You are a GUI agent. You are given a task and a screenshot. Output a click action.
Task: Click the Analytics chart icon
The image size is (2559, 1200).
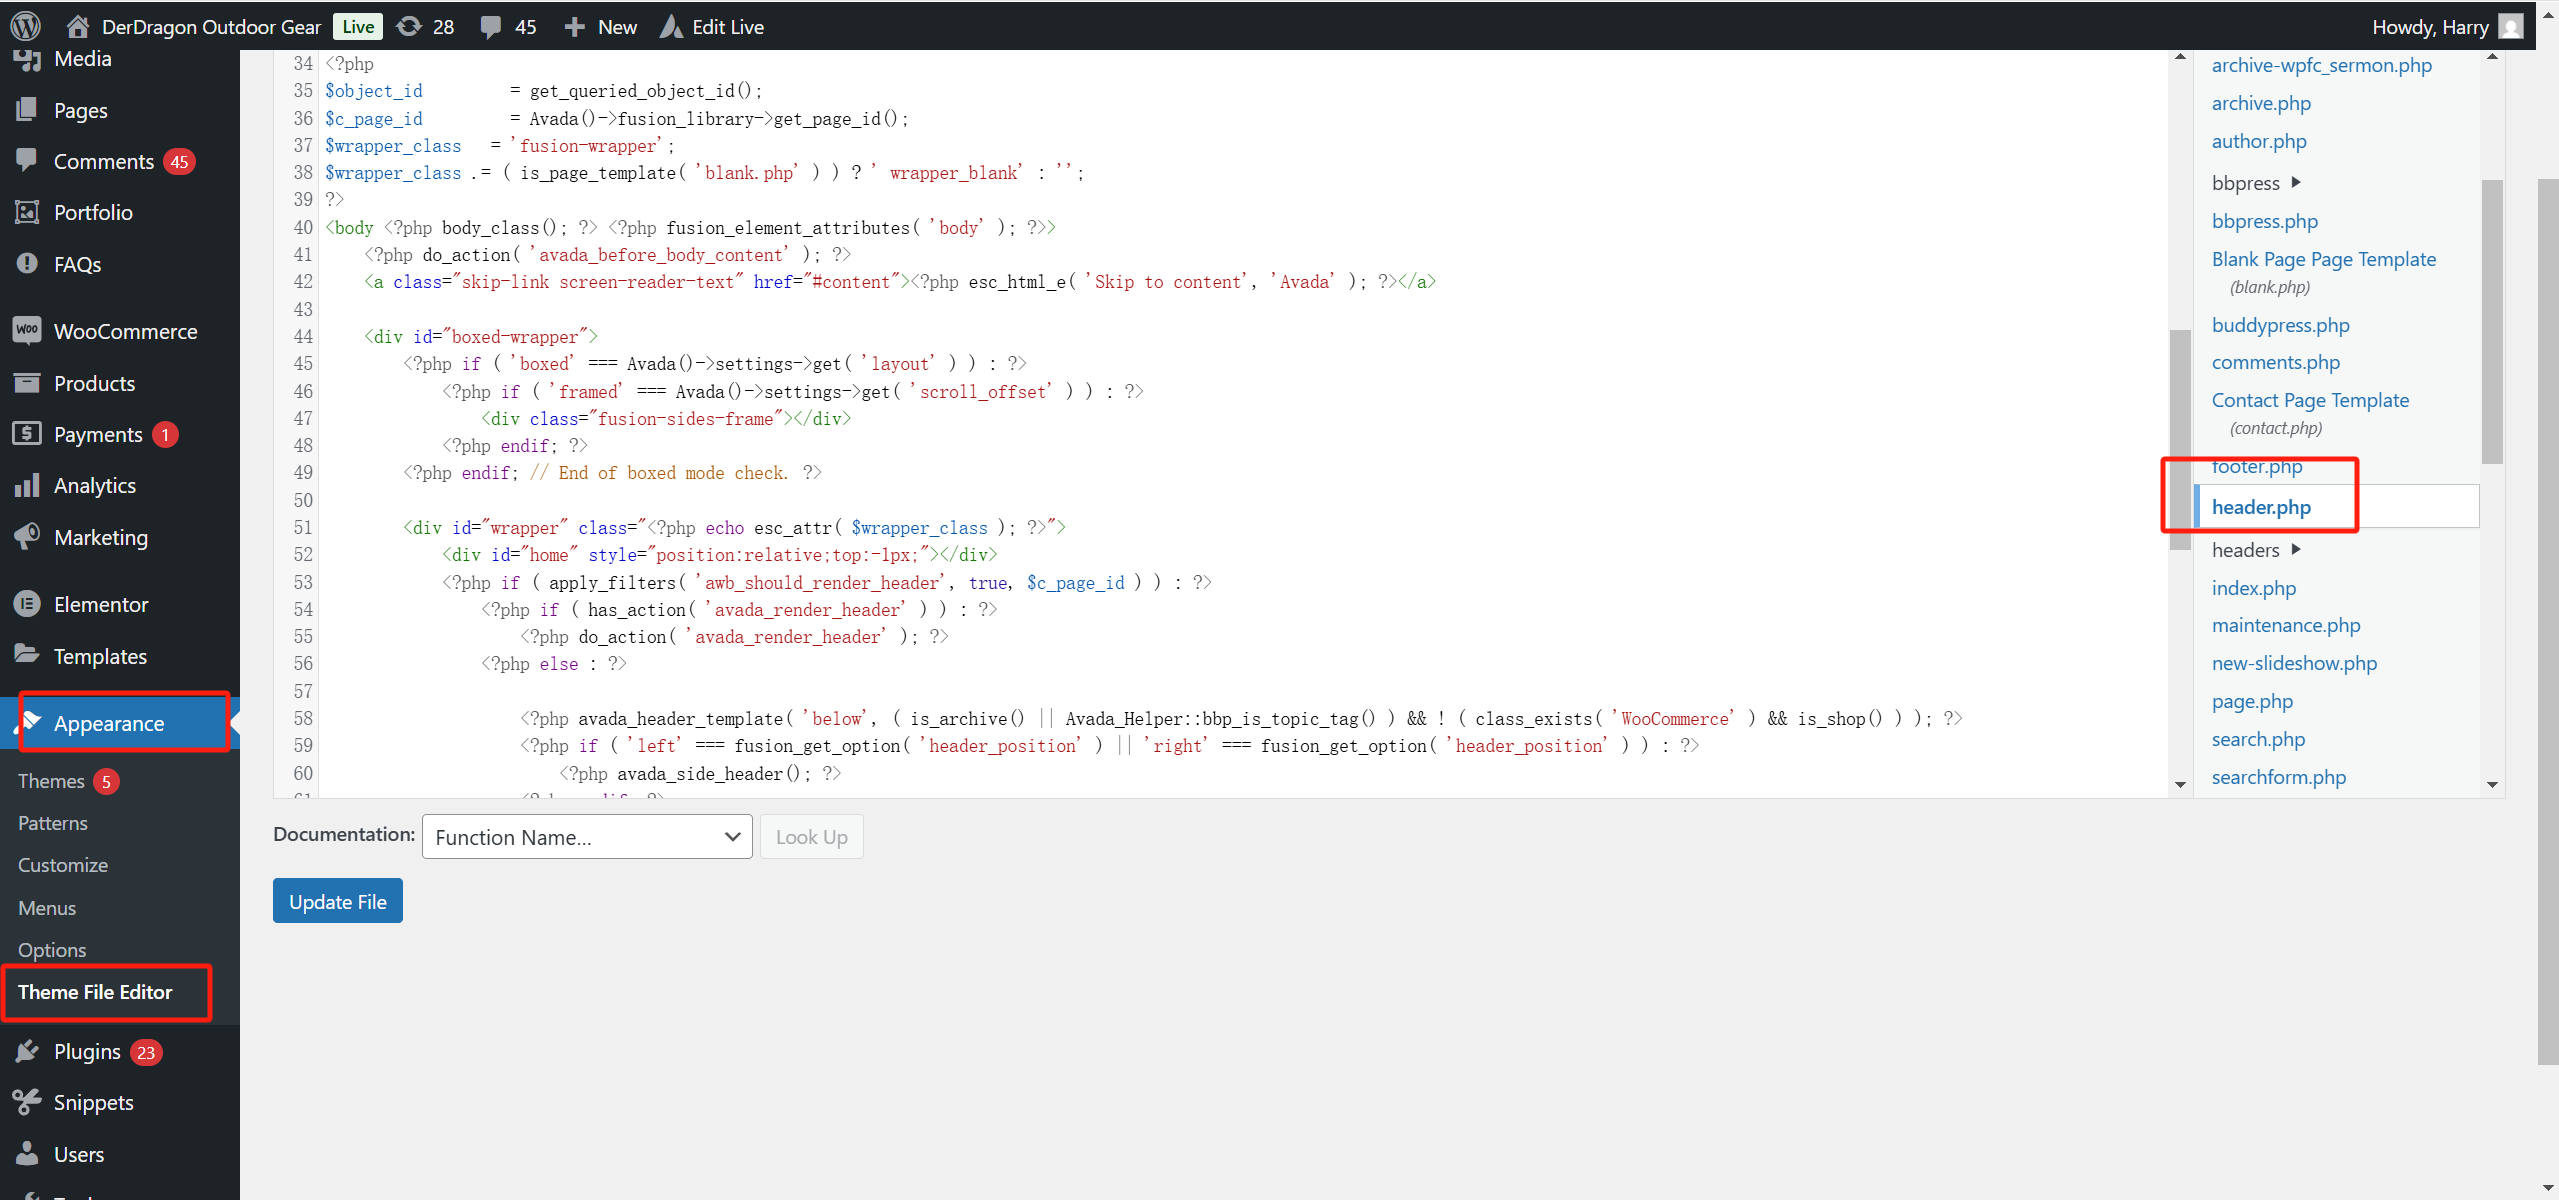point(27,485)
